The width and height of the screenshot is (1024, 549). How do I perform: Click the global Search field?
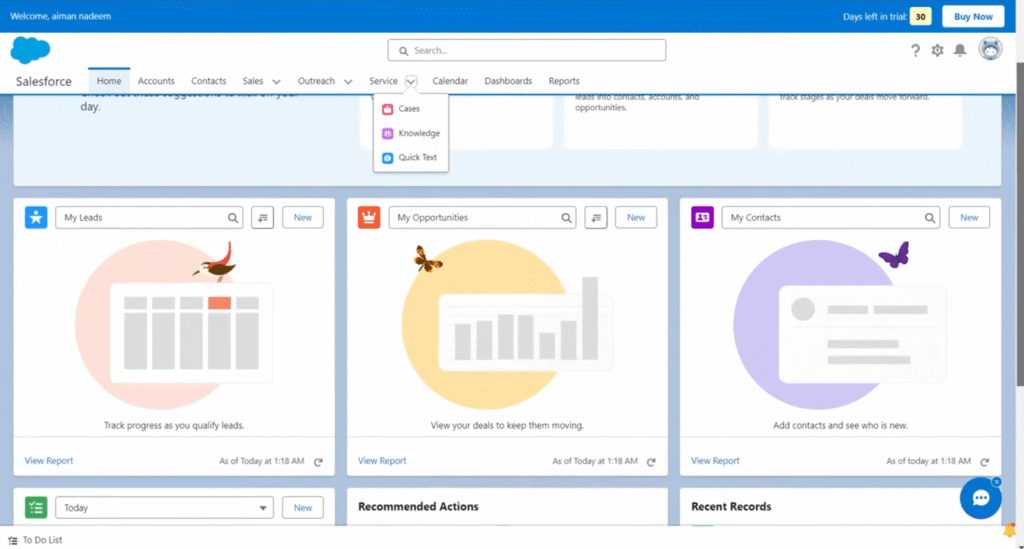pyautogui.click(x=526, y=50)
